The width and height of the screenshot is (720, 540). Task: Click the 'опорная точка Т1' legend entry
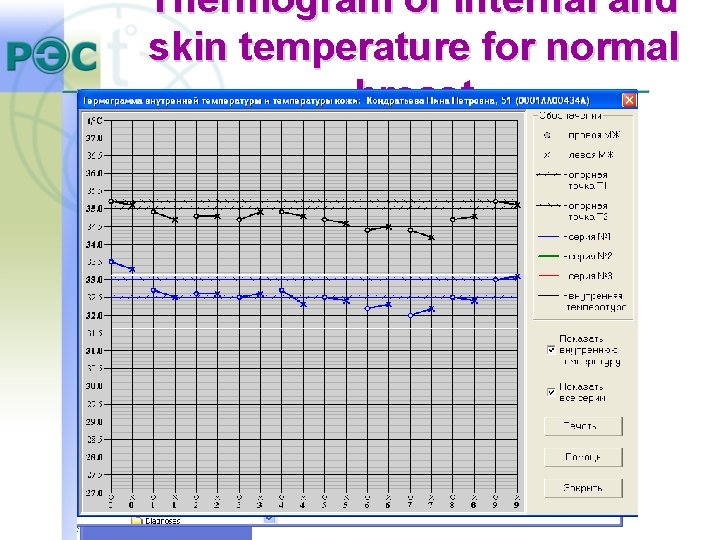click(x=573, y=180)
